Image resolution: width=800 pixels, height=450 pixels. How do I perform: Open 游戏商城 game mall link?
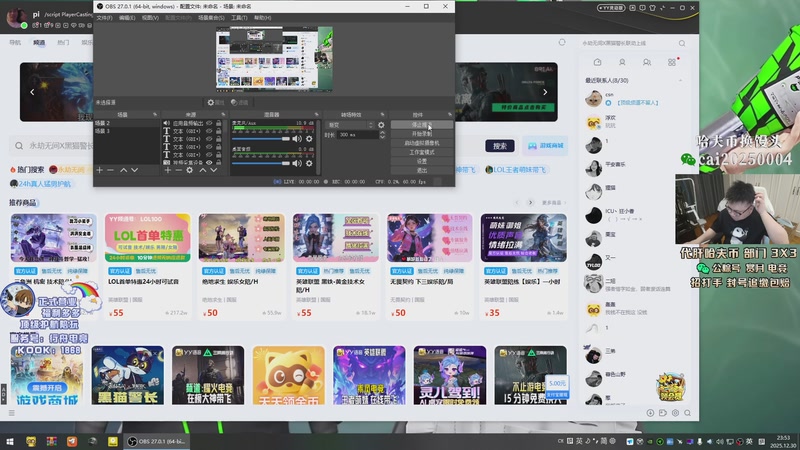tap(545, 146)
